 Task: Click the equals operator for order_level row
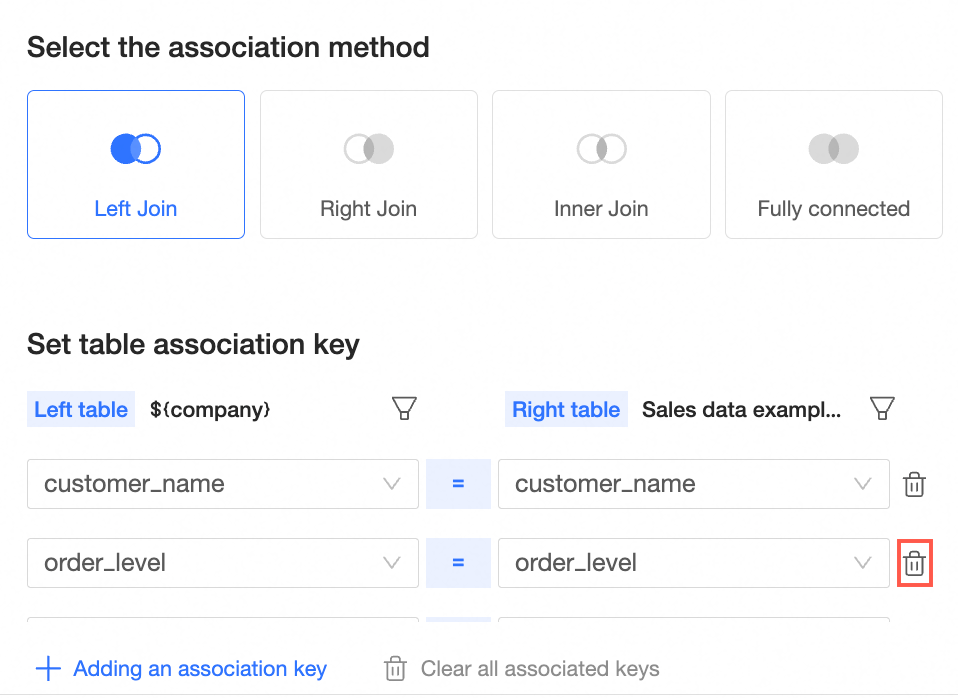458,563
